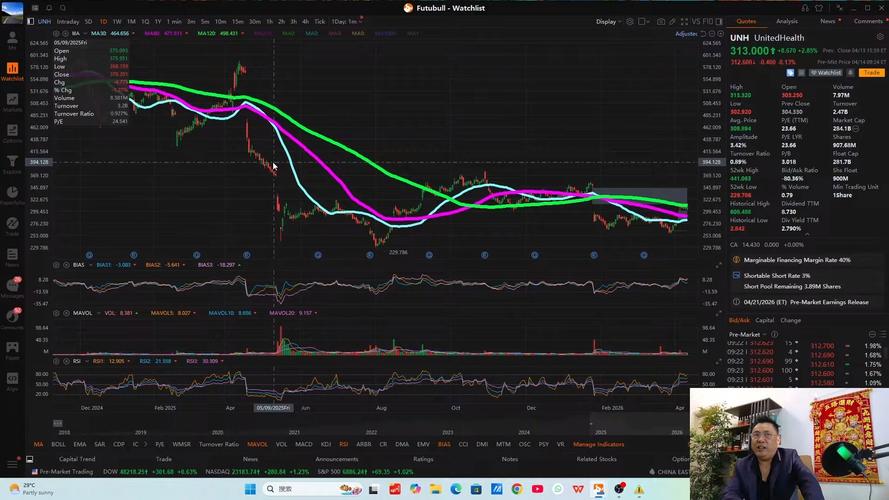Switch to the Capital tab beside Bid/Ask
Screen dimensions: 889x500
coord(764,320)
